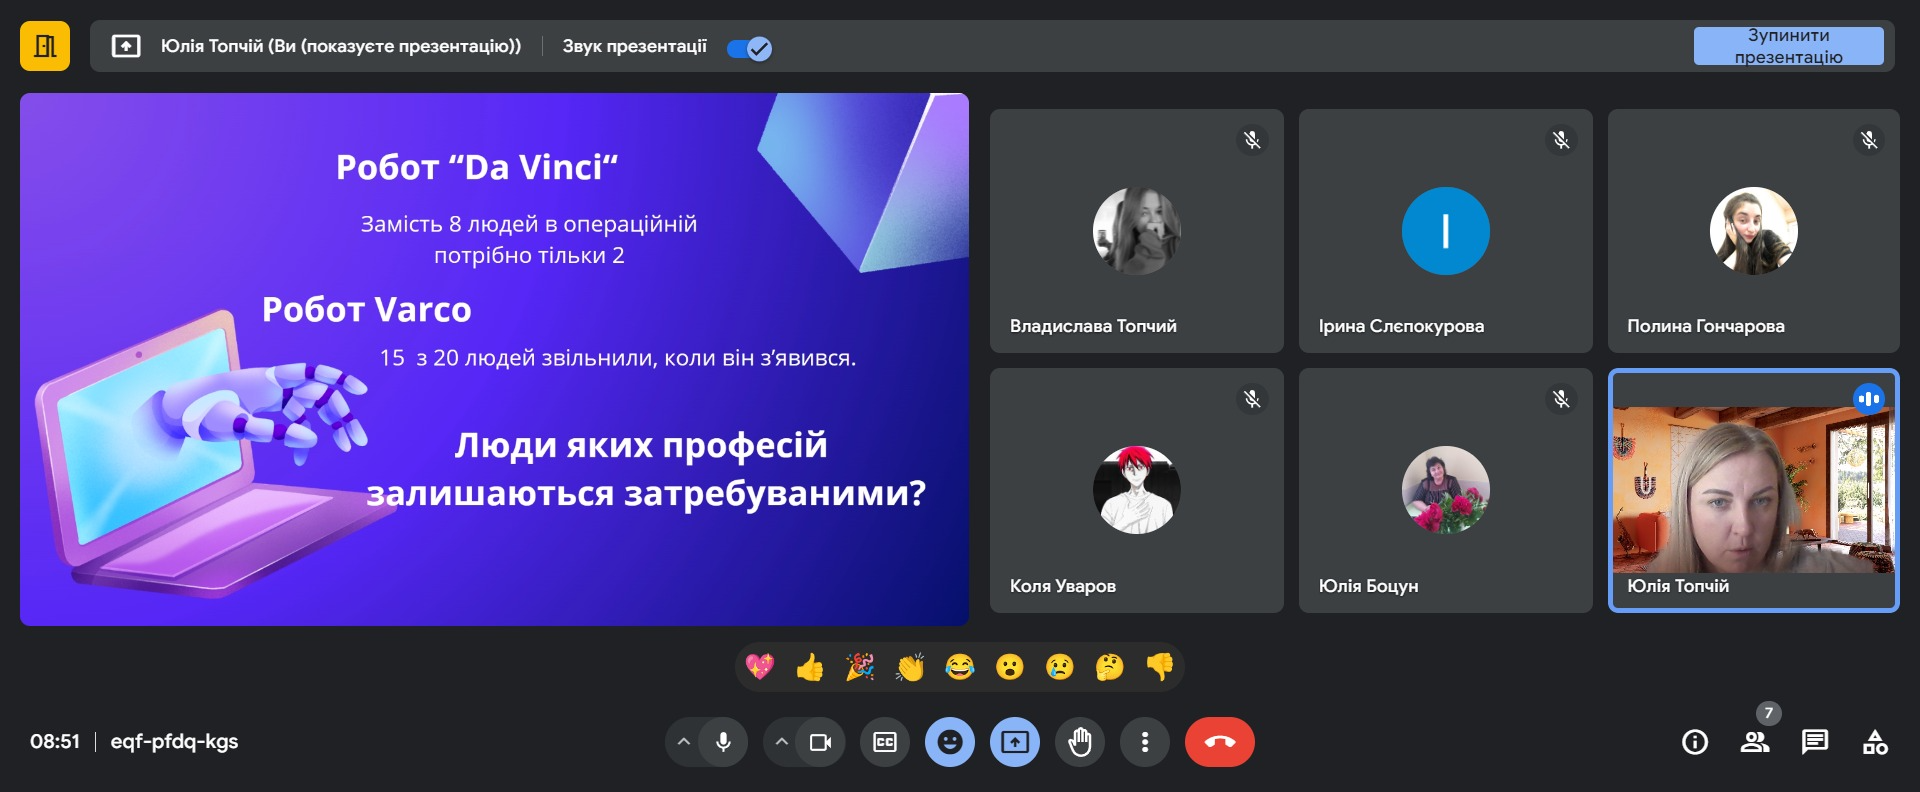1920x792 pixels.
Task: Show the participants list panel
Action: point(1755,742)
